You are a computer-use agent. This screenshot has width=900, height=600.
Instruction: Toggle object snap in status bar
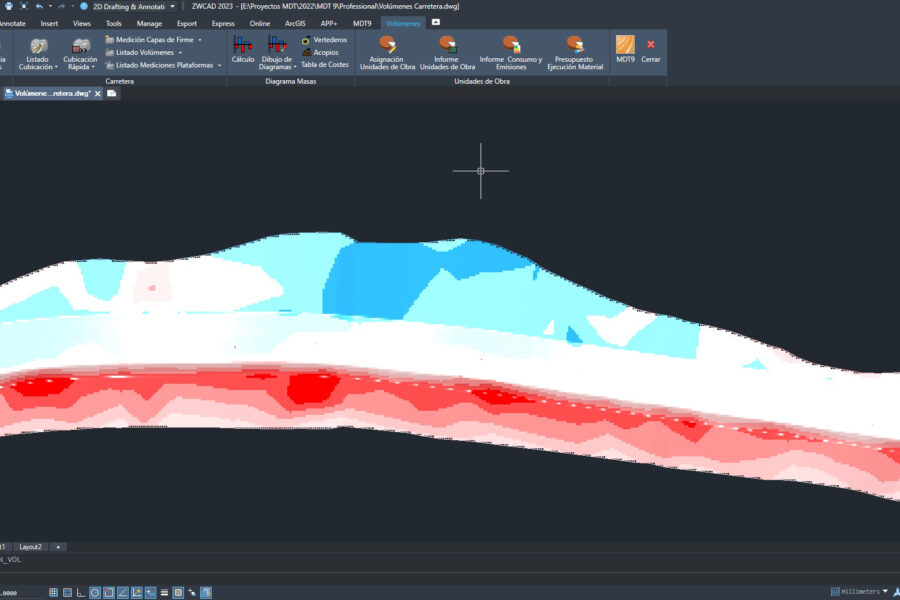(x=108, y=593)
